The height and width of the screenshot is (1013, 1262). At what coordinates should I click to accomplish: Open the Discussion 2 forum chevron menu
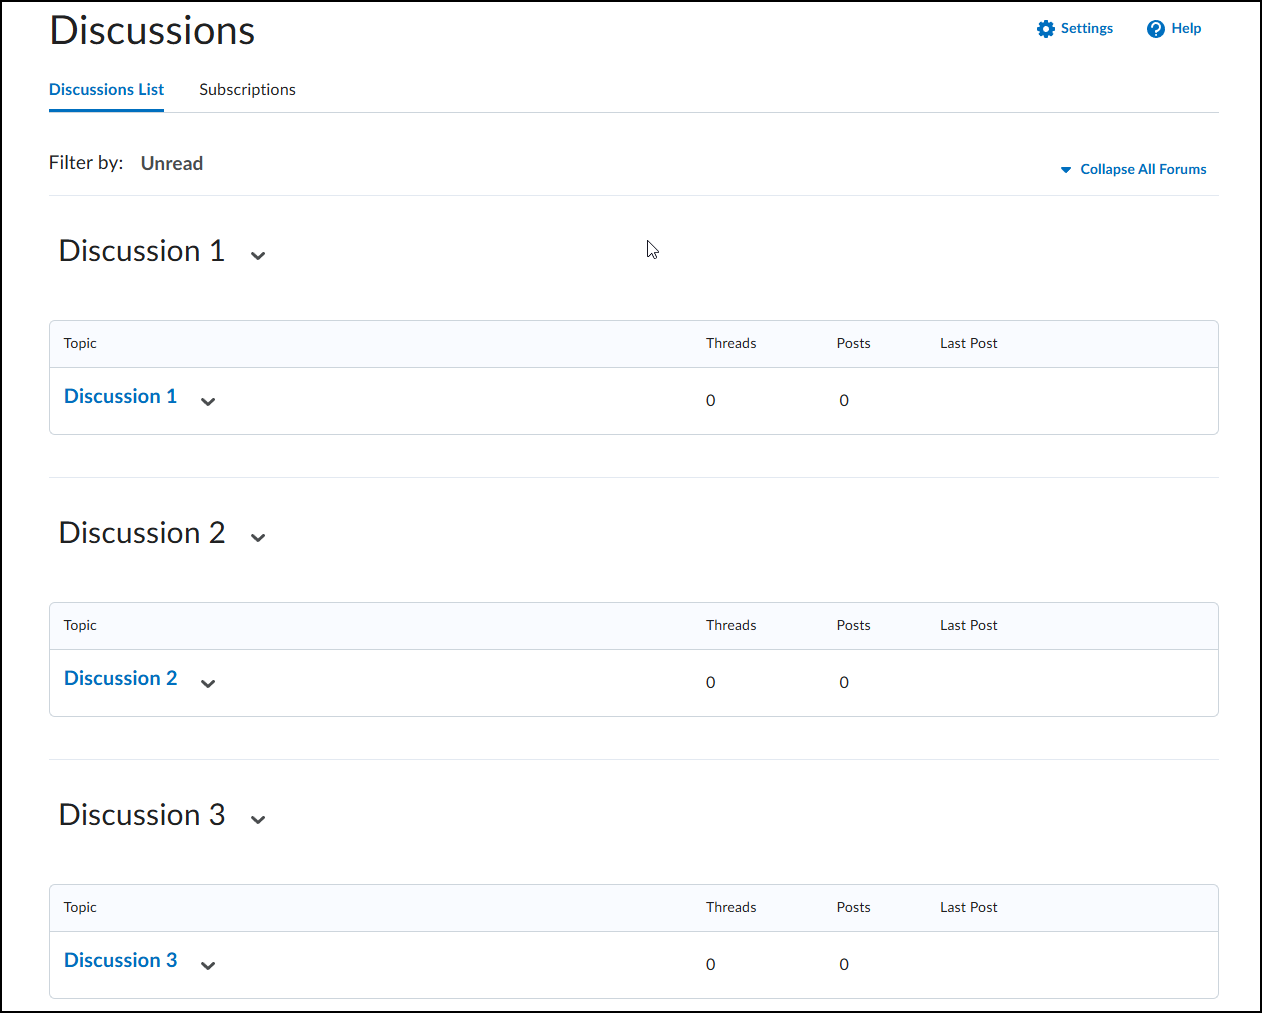pyautogui.click(x=258, y=537)
